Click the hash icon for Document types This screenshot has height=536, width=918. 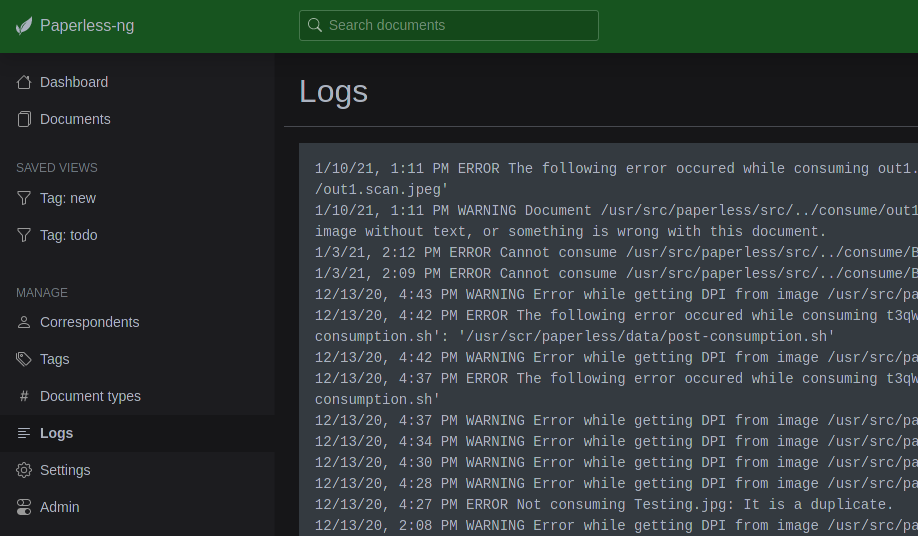tap(24, 396)
